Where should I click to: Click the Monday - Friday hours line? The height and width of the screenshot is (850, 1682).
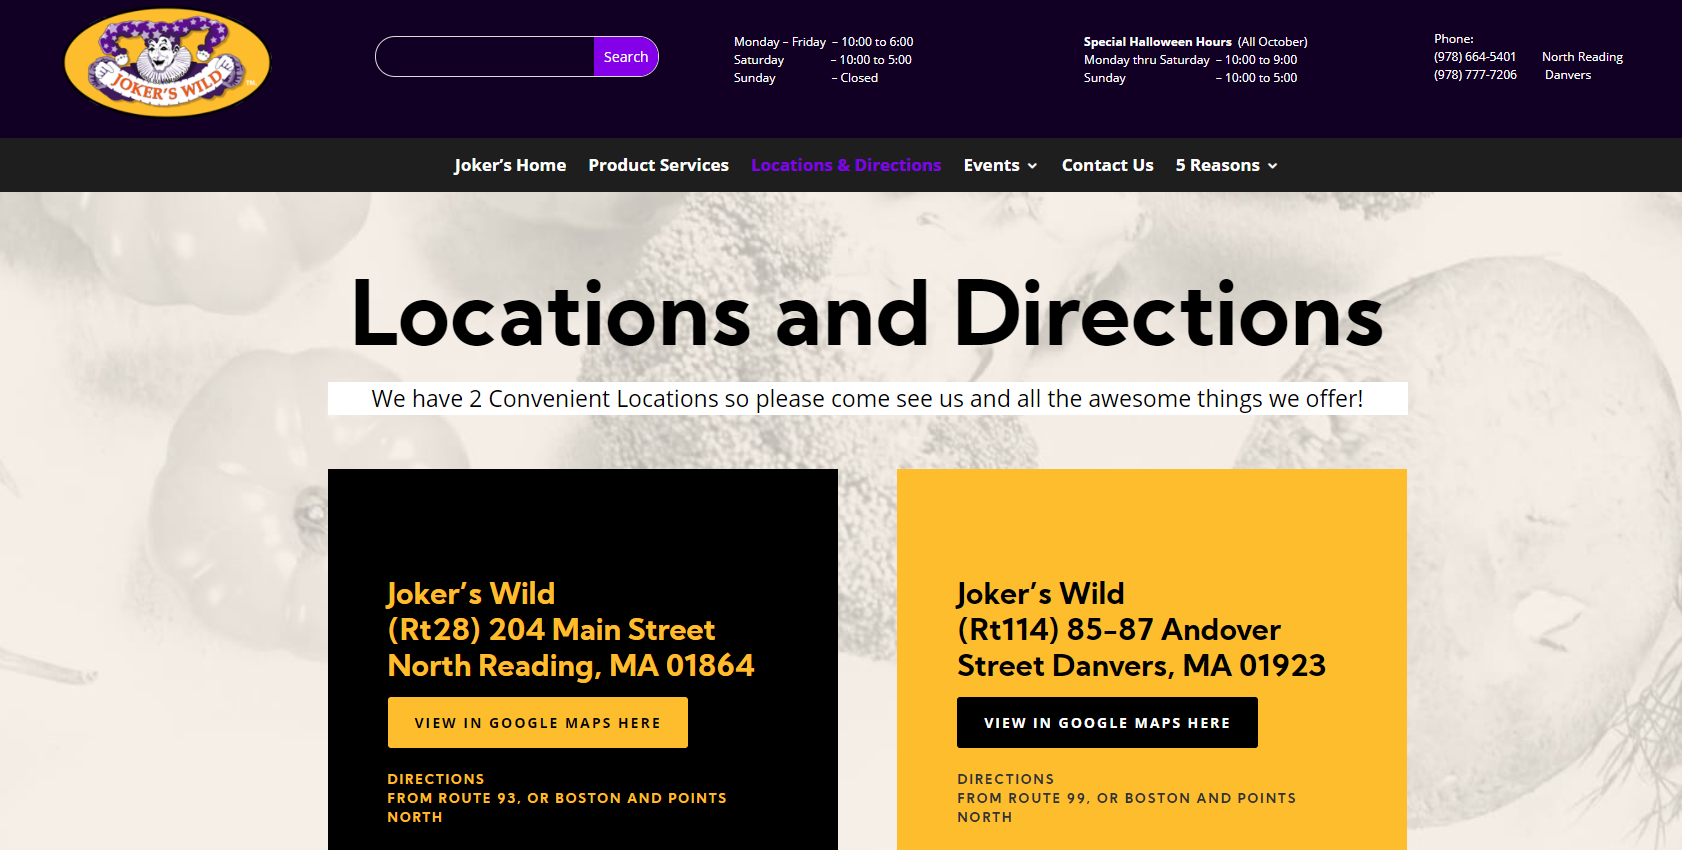pos(824,42)
